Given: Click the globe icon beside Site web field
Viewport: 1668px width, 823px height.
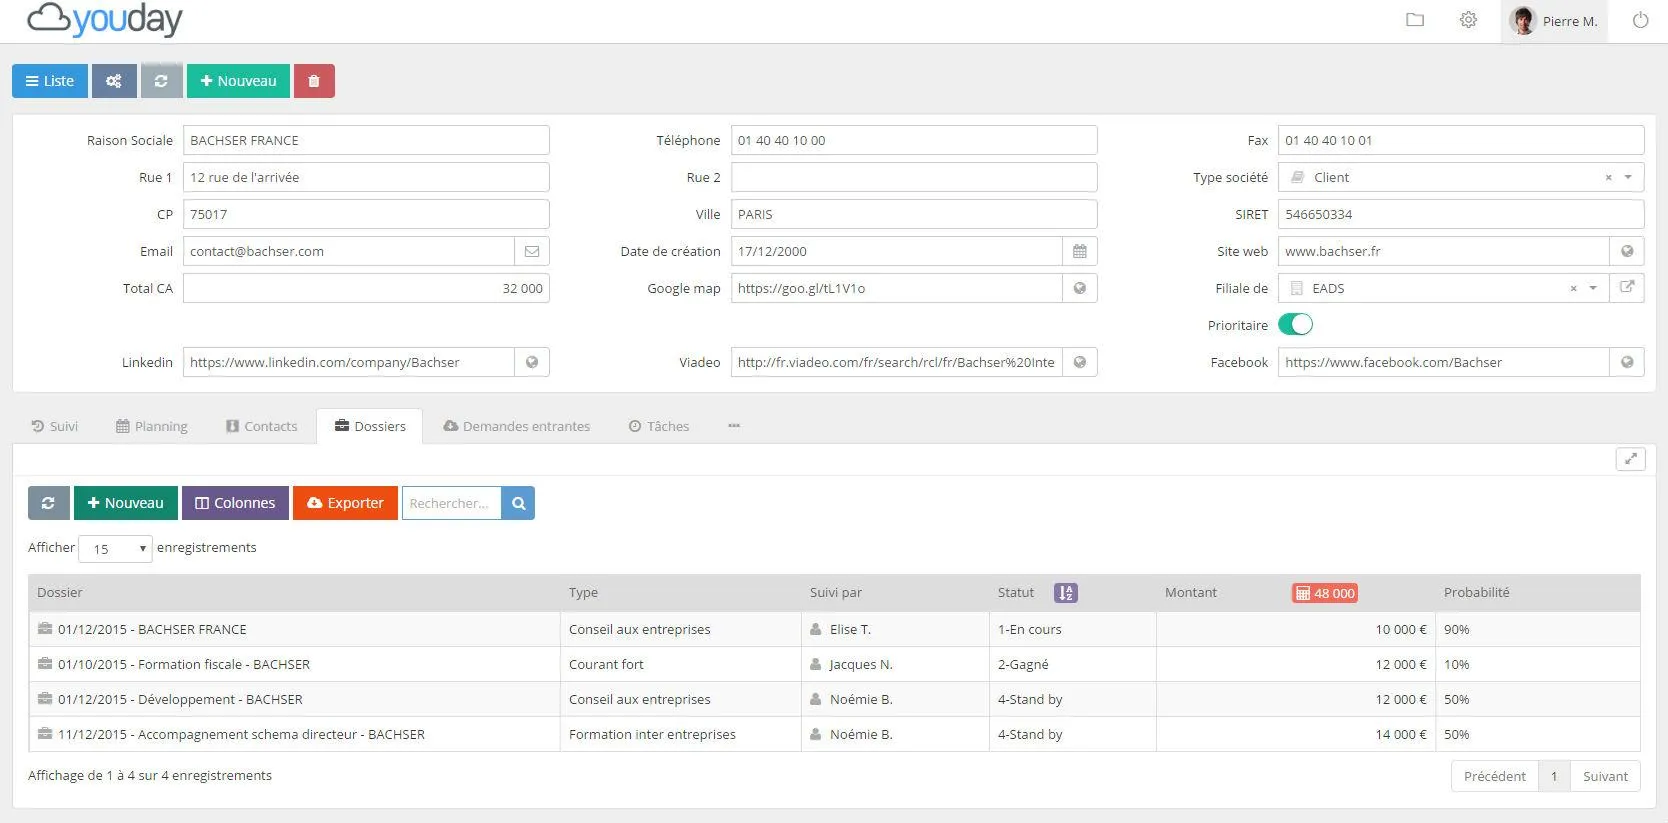Looking at the screenshot, I should [x=1627, y=251].
